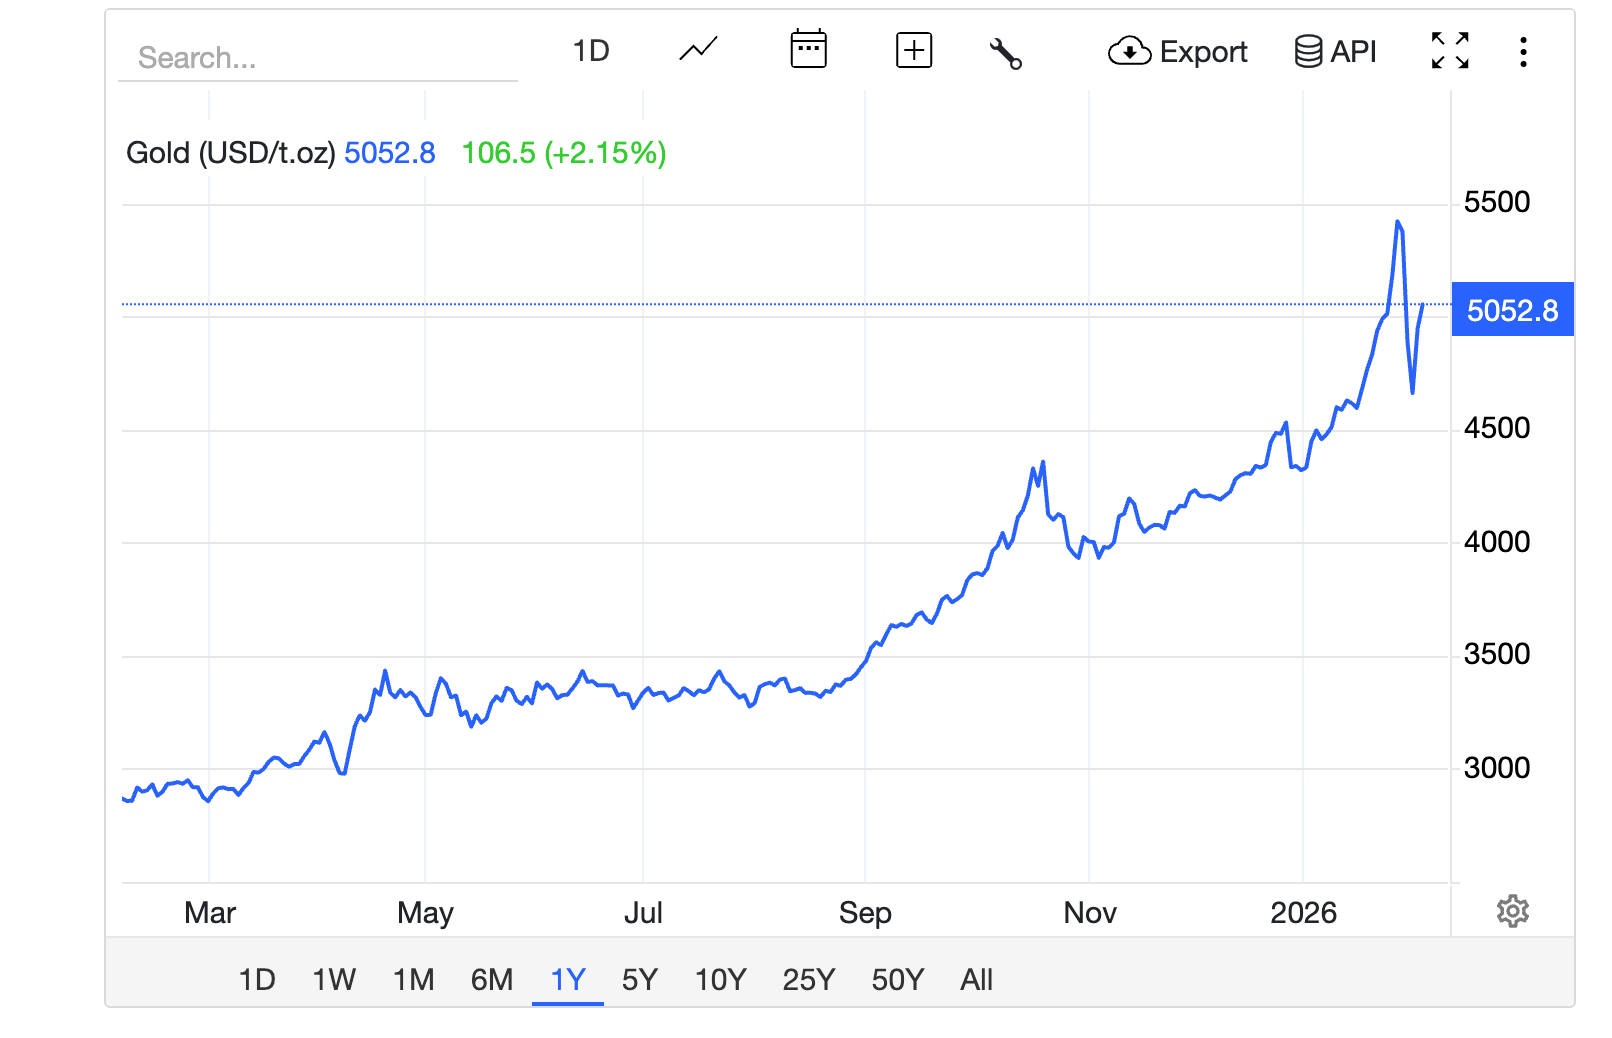Click the plus icon to add comparison

point(914,50)
